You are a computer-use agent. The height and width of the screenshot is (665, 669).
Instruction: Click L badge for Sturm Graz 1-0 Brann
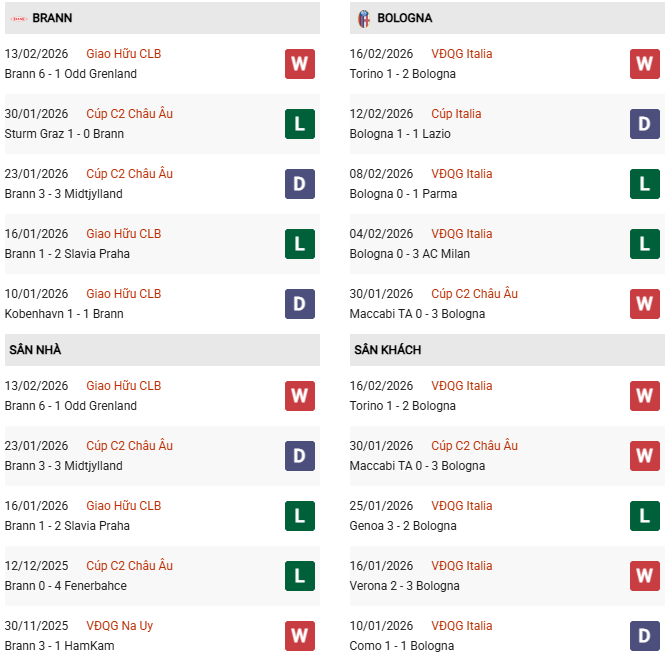click(299, 124)
